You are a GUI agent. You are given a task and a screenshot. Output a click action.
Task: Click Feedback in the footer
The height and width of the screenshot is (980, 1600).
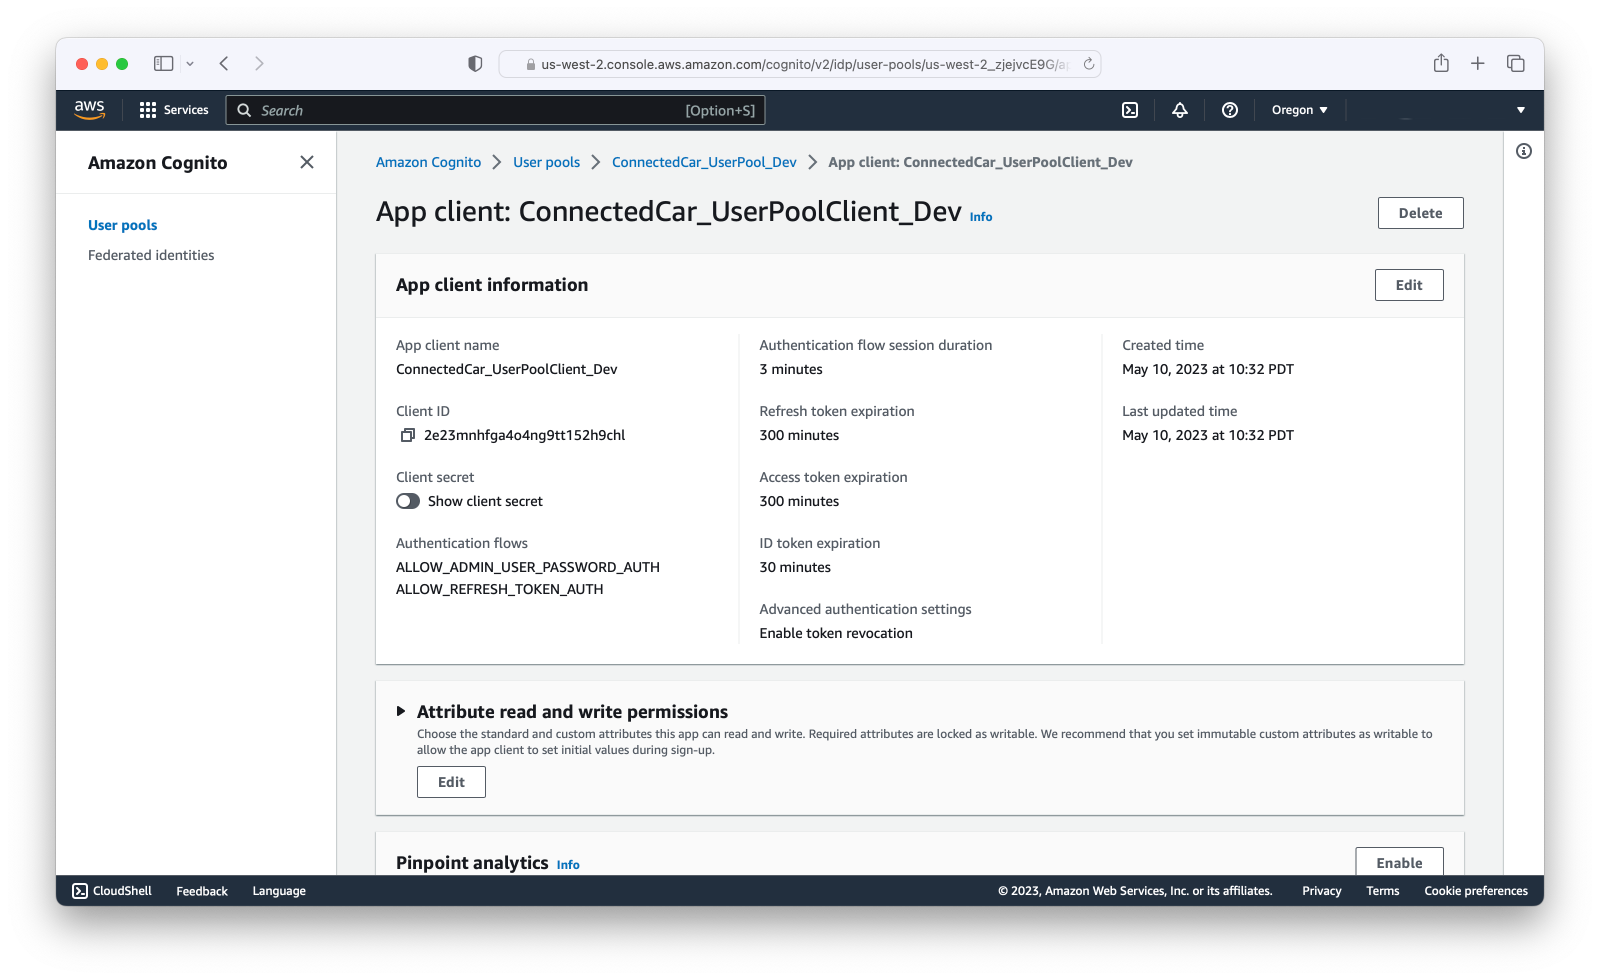202,891
